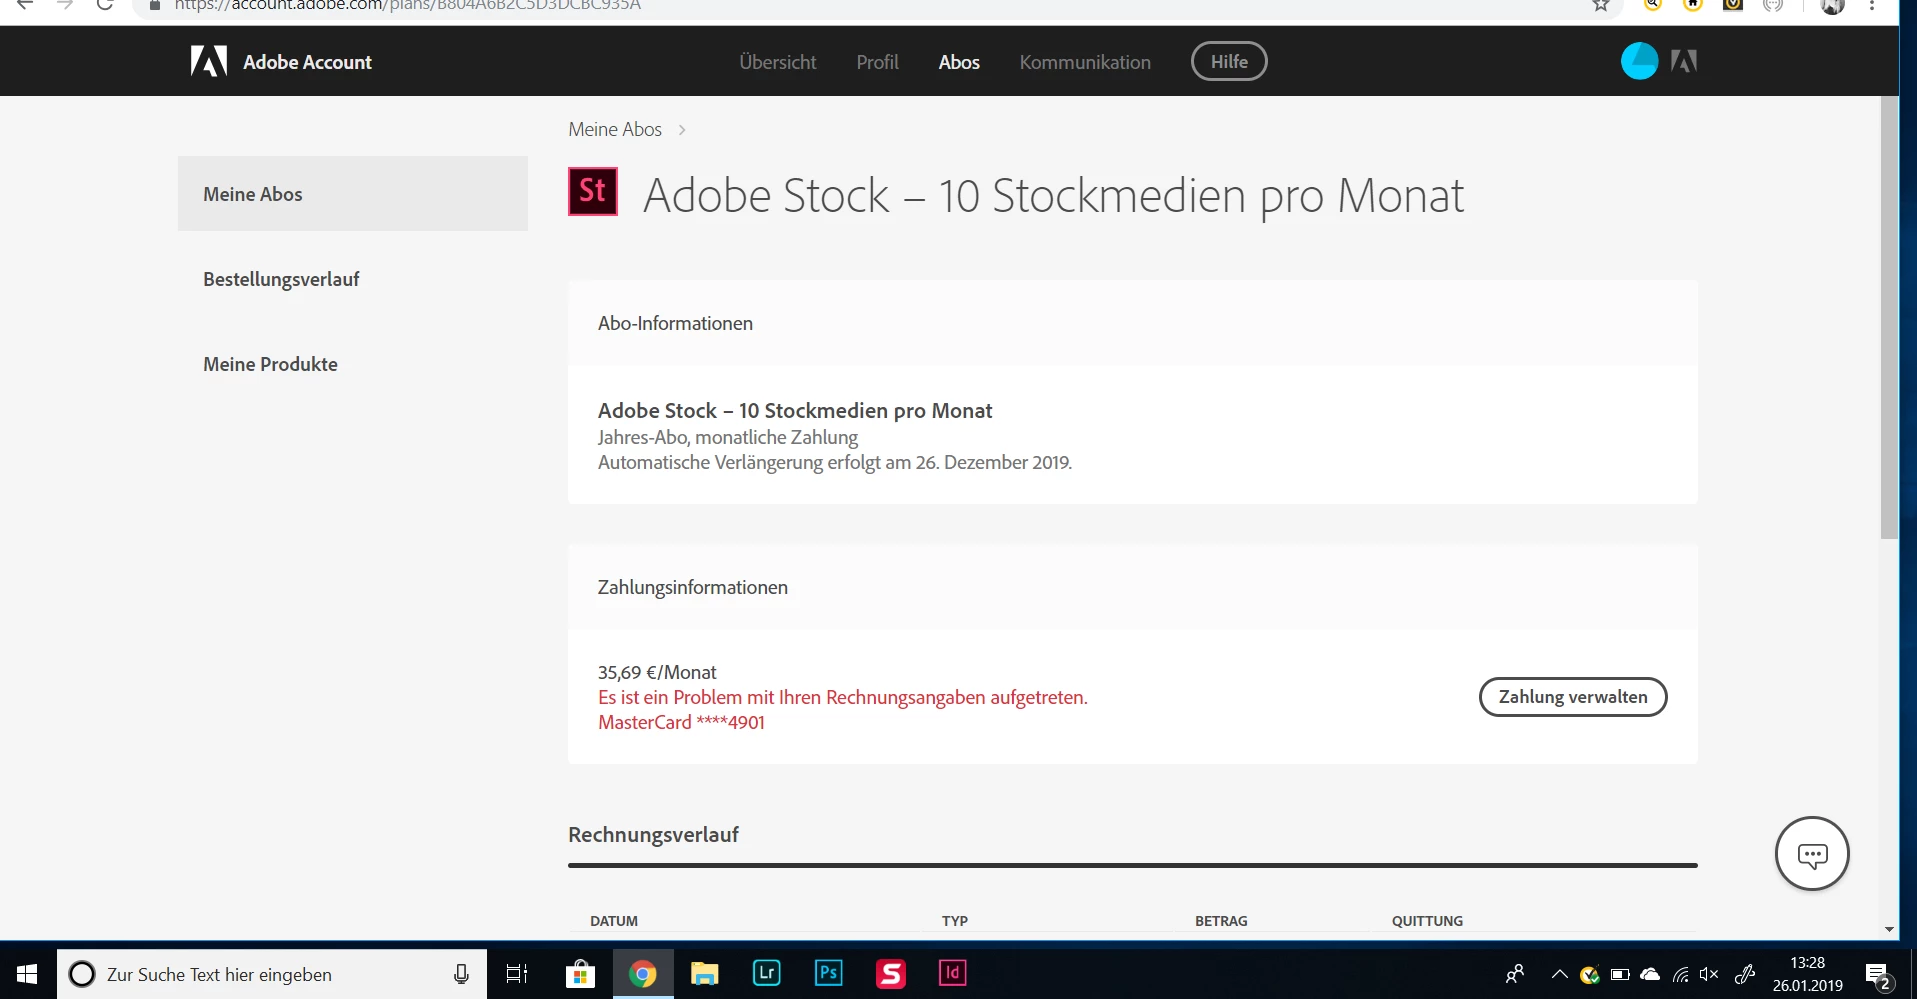The height and width of the screenshot is (999, 1917).
Task: Click the Zahlung verwalten button
Action: click(x=1573, y=697)
